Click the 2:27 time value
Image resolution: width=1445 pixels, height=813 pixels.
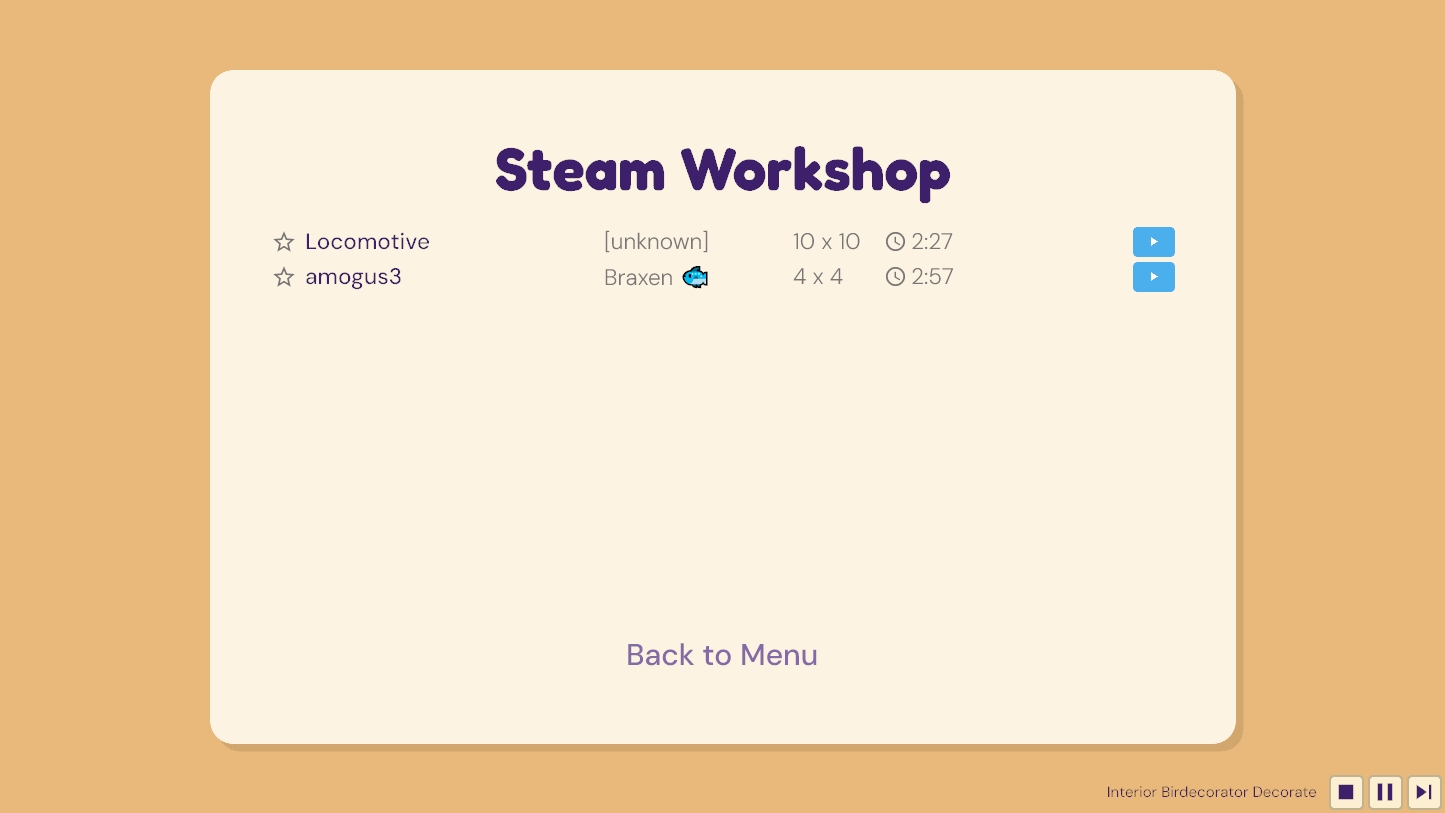[x=932, y=242]
